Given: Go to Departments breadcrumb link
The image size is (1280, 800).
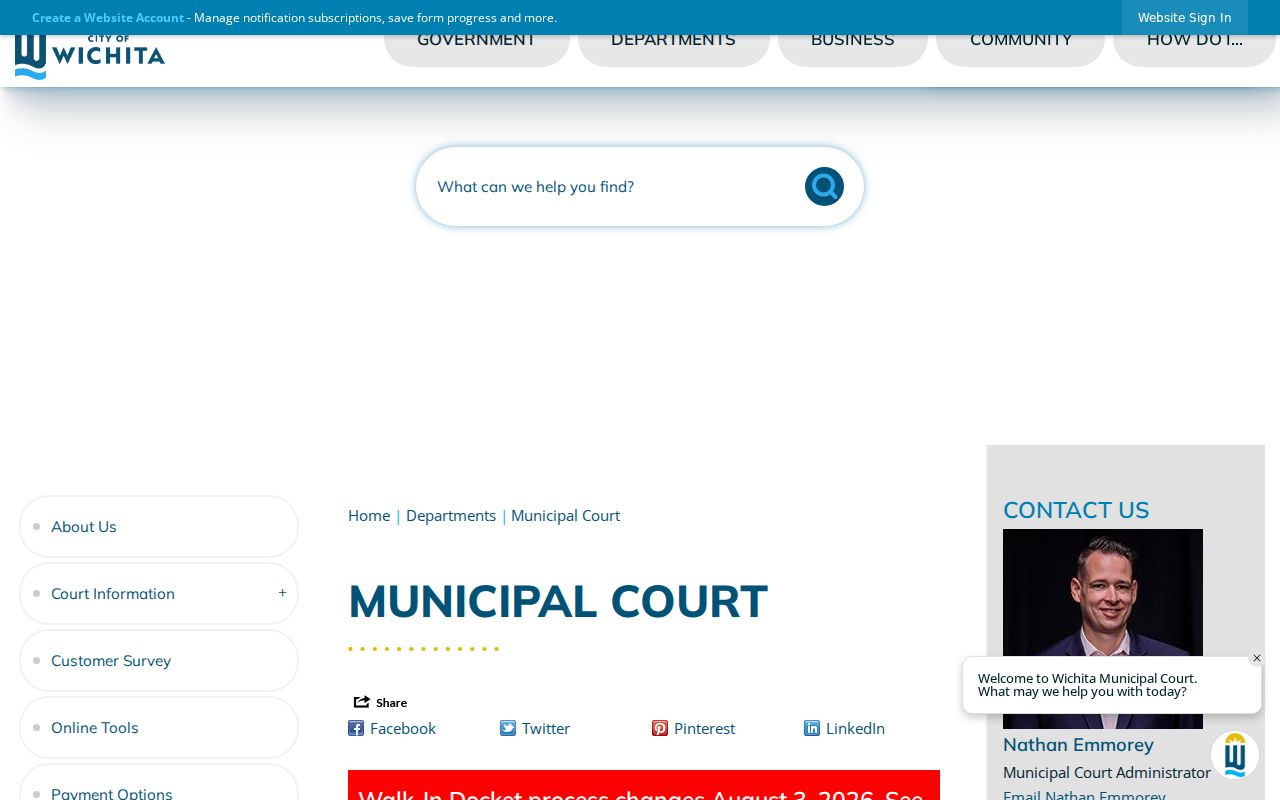Looking at the screenshot, I should pyautogui.click(x=451, y=515).
